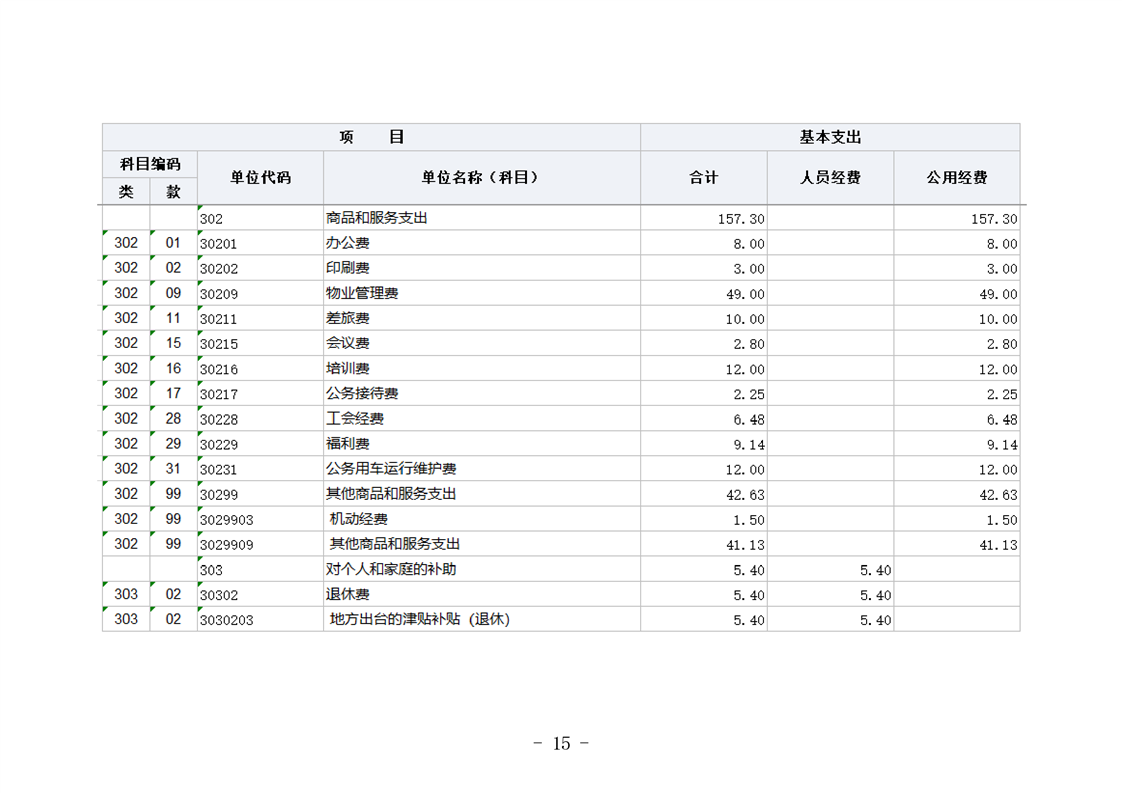Click the 6.48 value under 合计
Image resolution: width=1122 pixels, height=793 pixels.
pos(748,419)
